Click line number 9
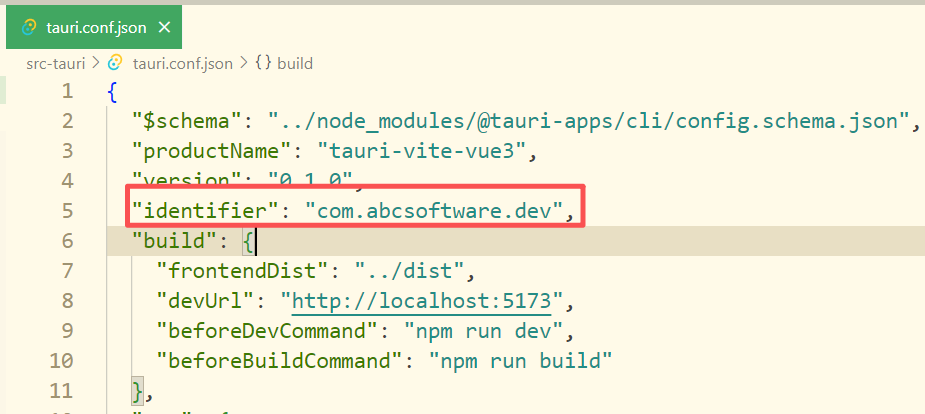The width and height of the screenshot is (925, 414). (x=67, y=331)
